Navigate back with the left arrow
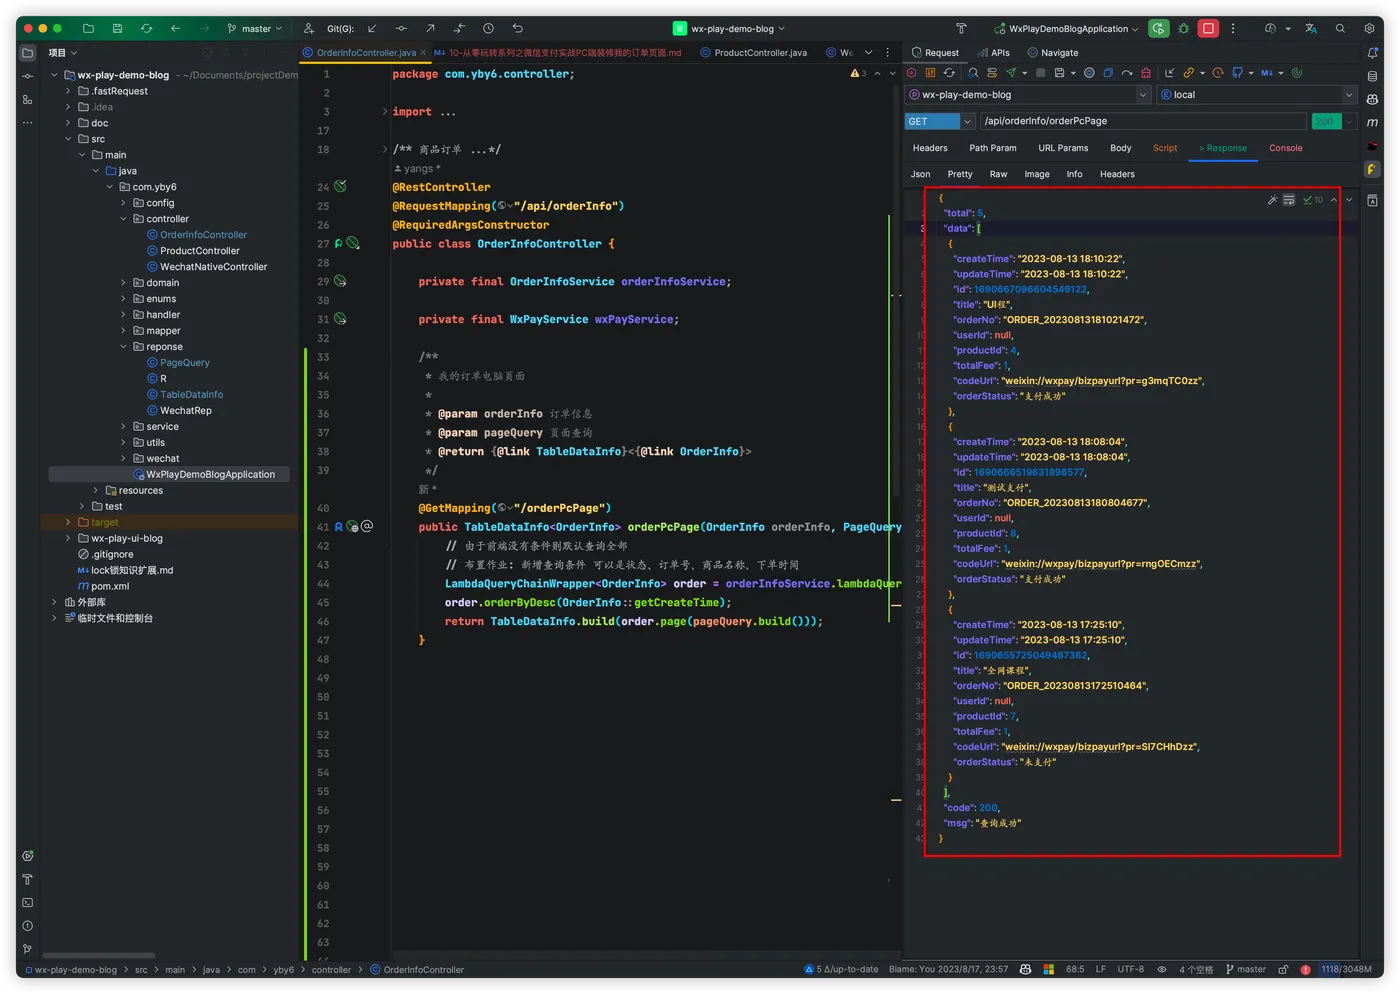 [175, 29]
